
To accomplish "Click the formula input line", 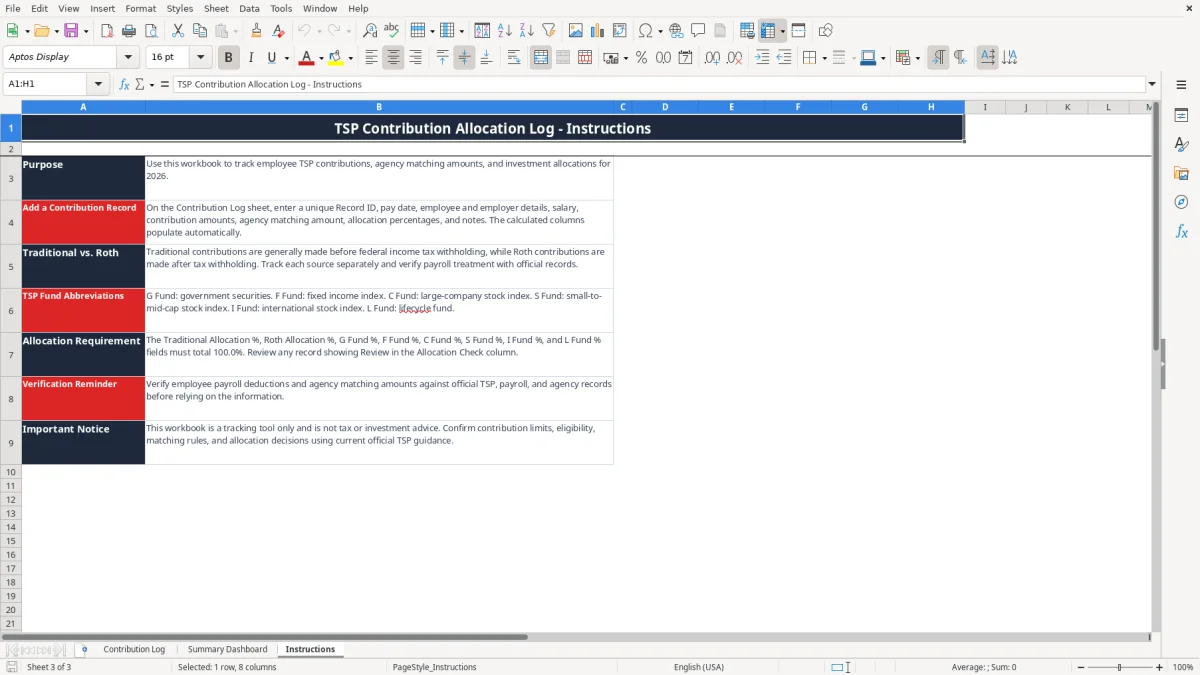I will point(658,85).
